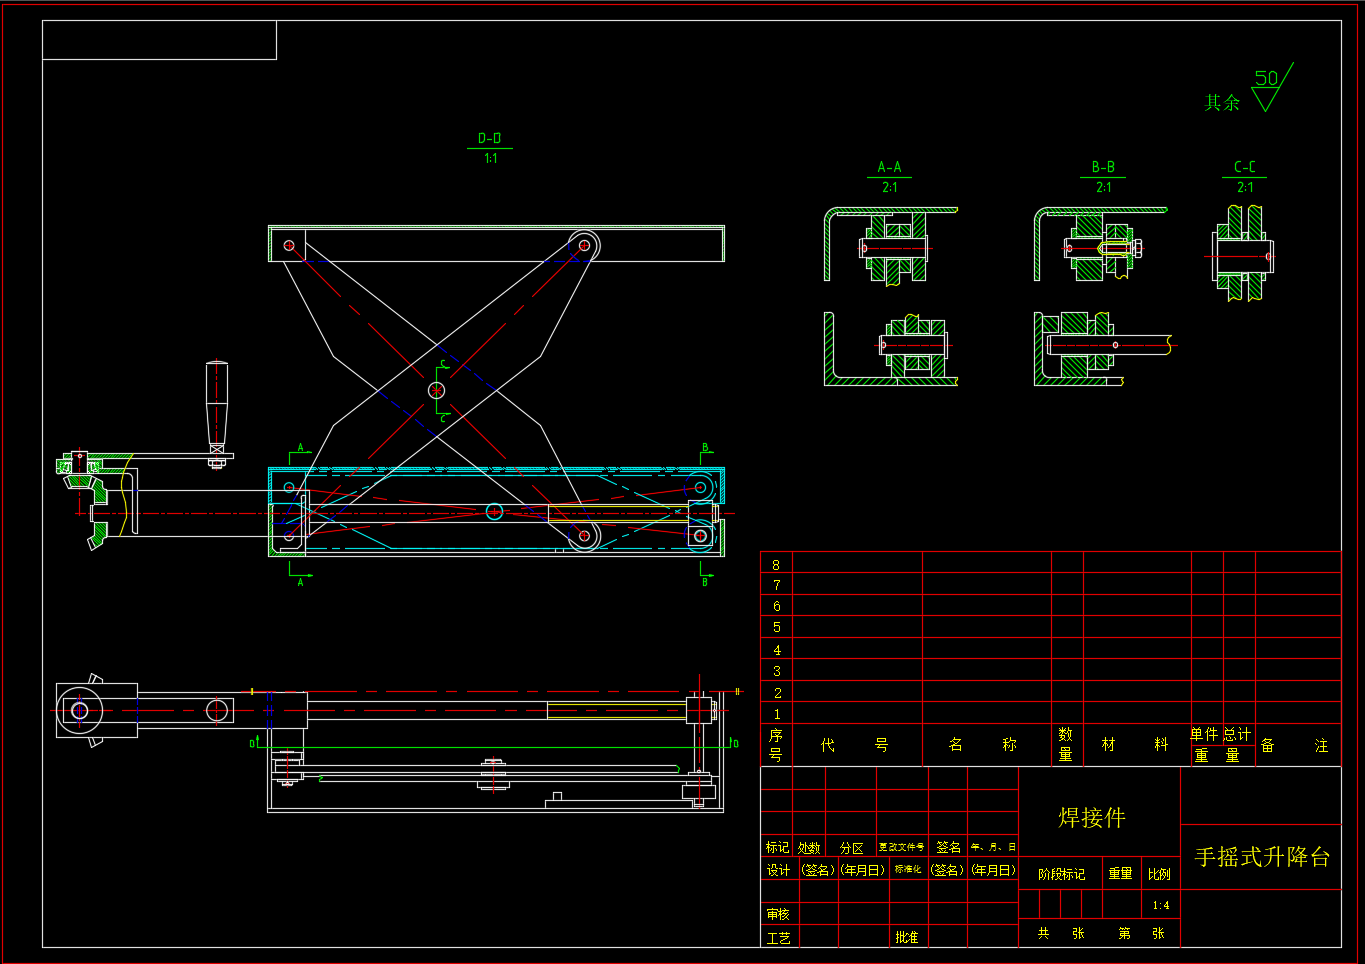Click the empty box in top-left corner

159,40
